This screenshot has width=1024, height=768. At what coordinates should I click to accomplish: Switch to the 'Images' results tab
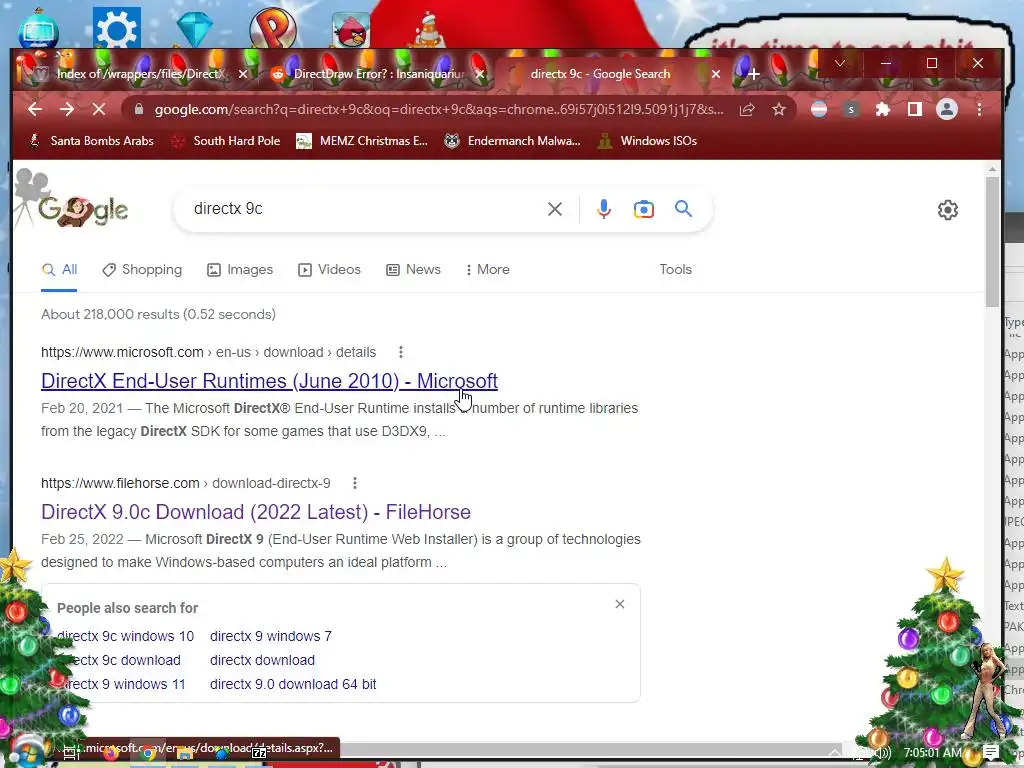click(x=240, y=270)
